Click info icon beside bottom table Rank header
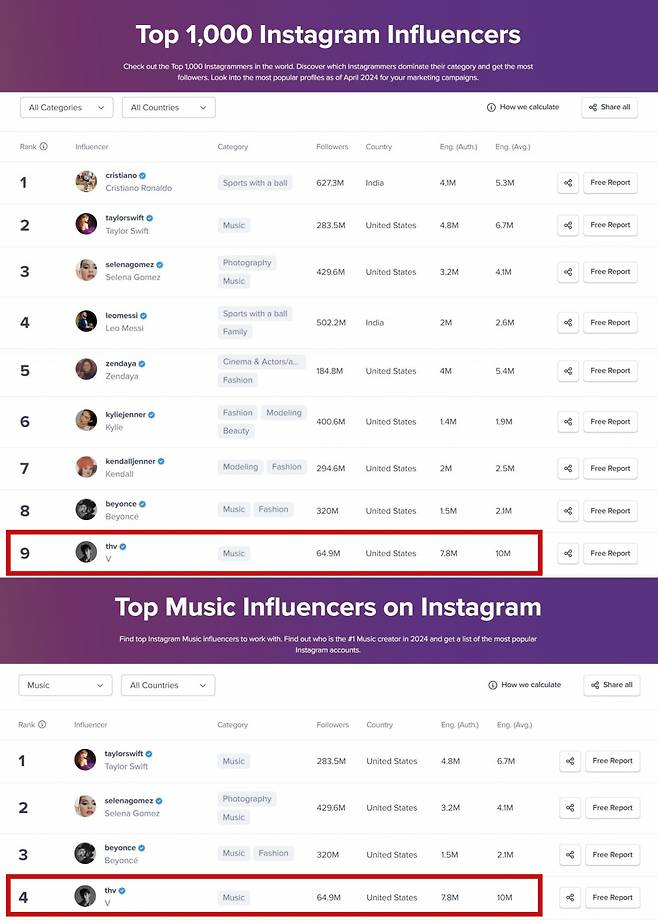This screenshot has height=921, width=658. pos(42,724)
